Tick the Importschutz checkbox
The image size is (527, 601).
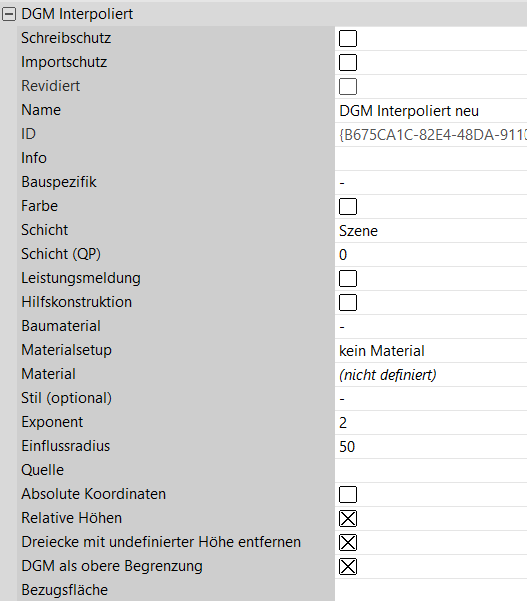pos(348,62)
